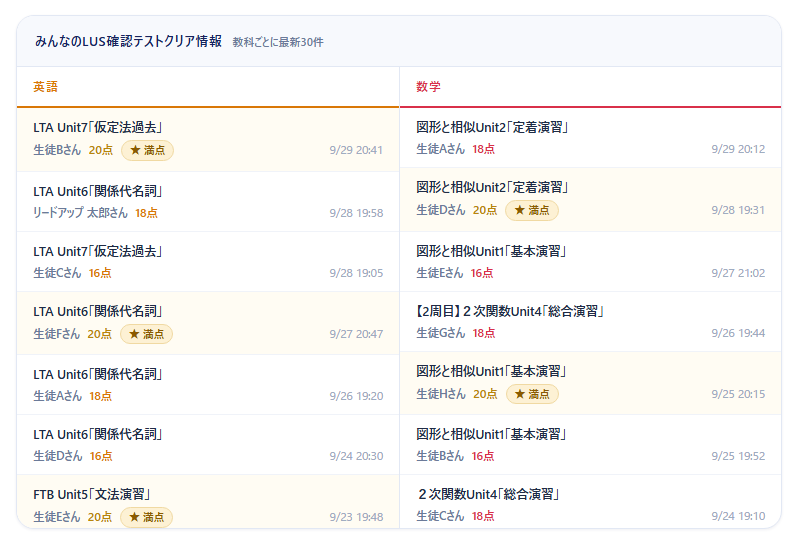This screenshot has height=545, width=798.
Task: Click 生徒Bさん name in the 数学 column
Action: (x=440, y=456)
